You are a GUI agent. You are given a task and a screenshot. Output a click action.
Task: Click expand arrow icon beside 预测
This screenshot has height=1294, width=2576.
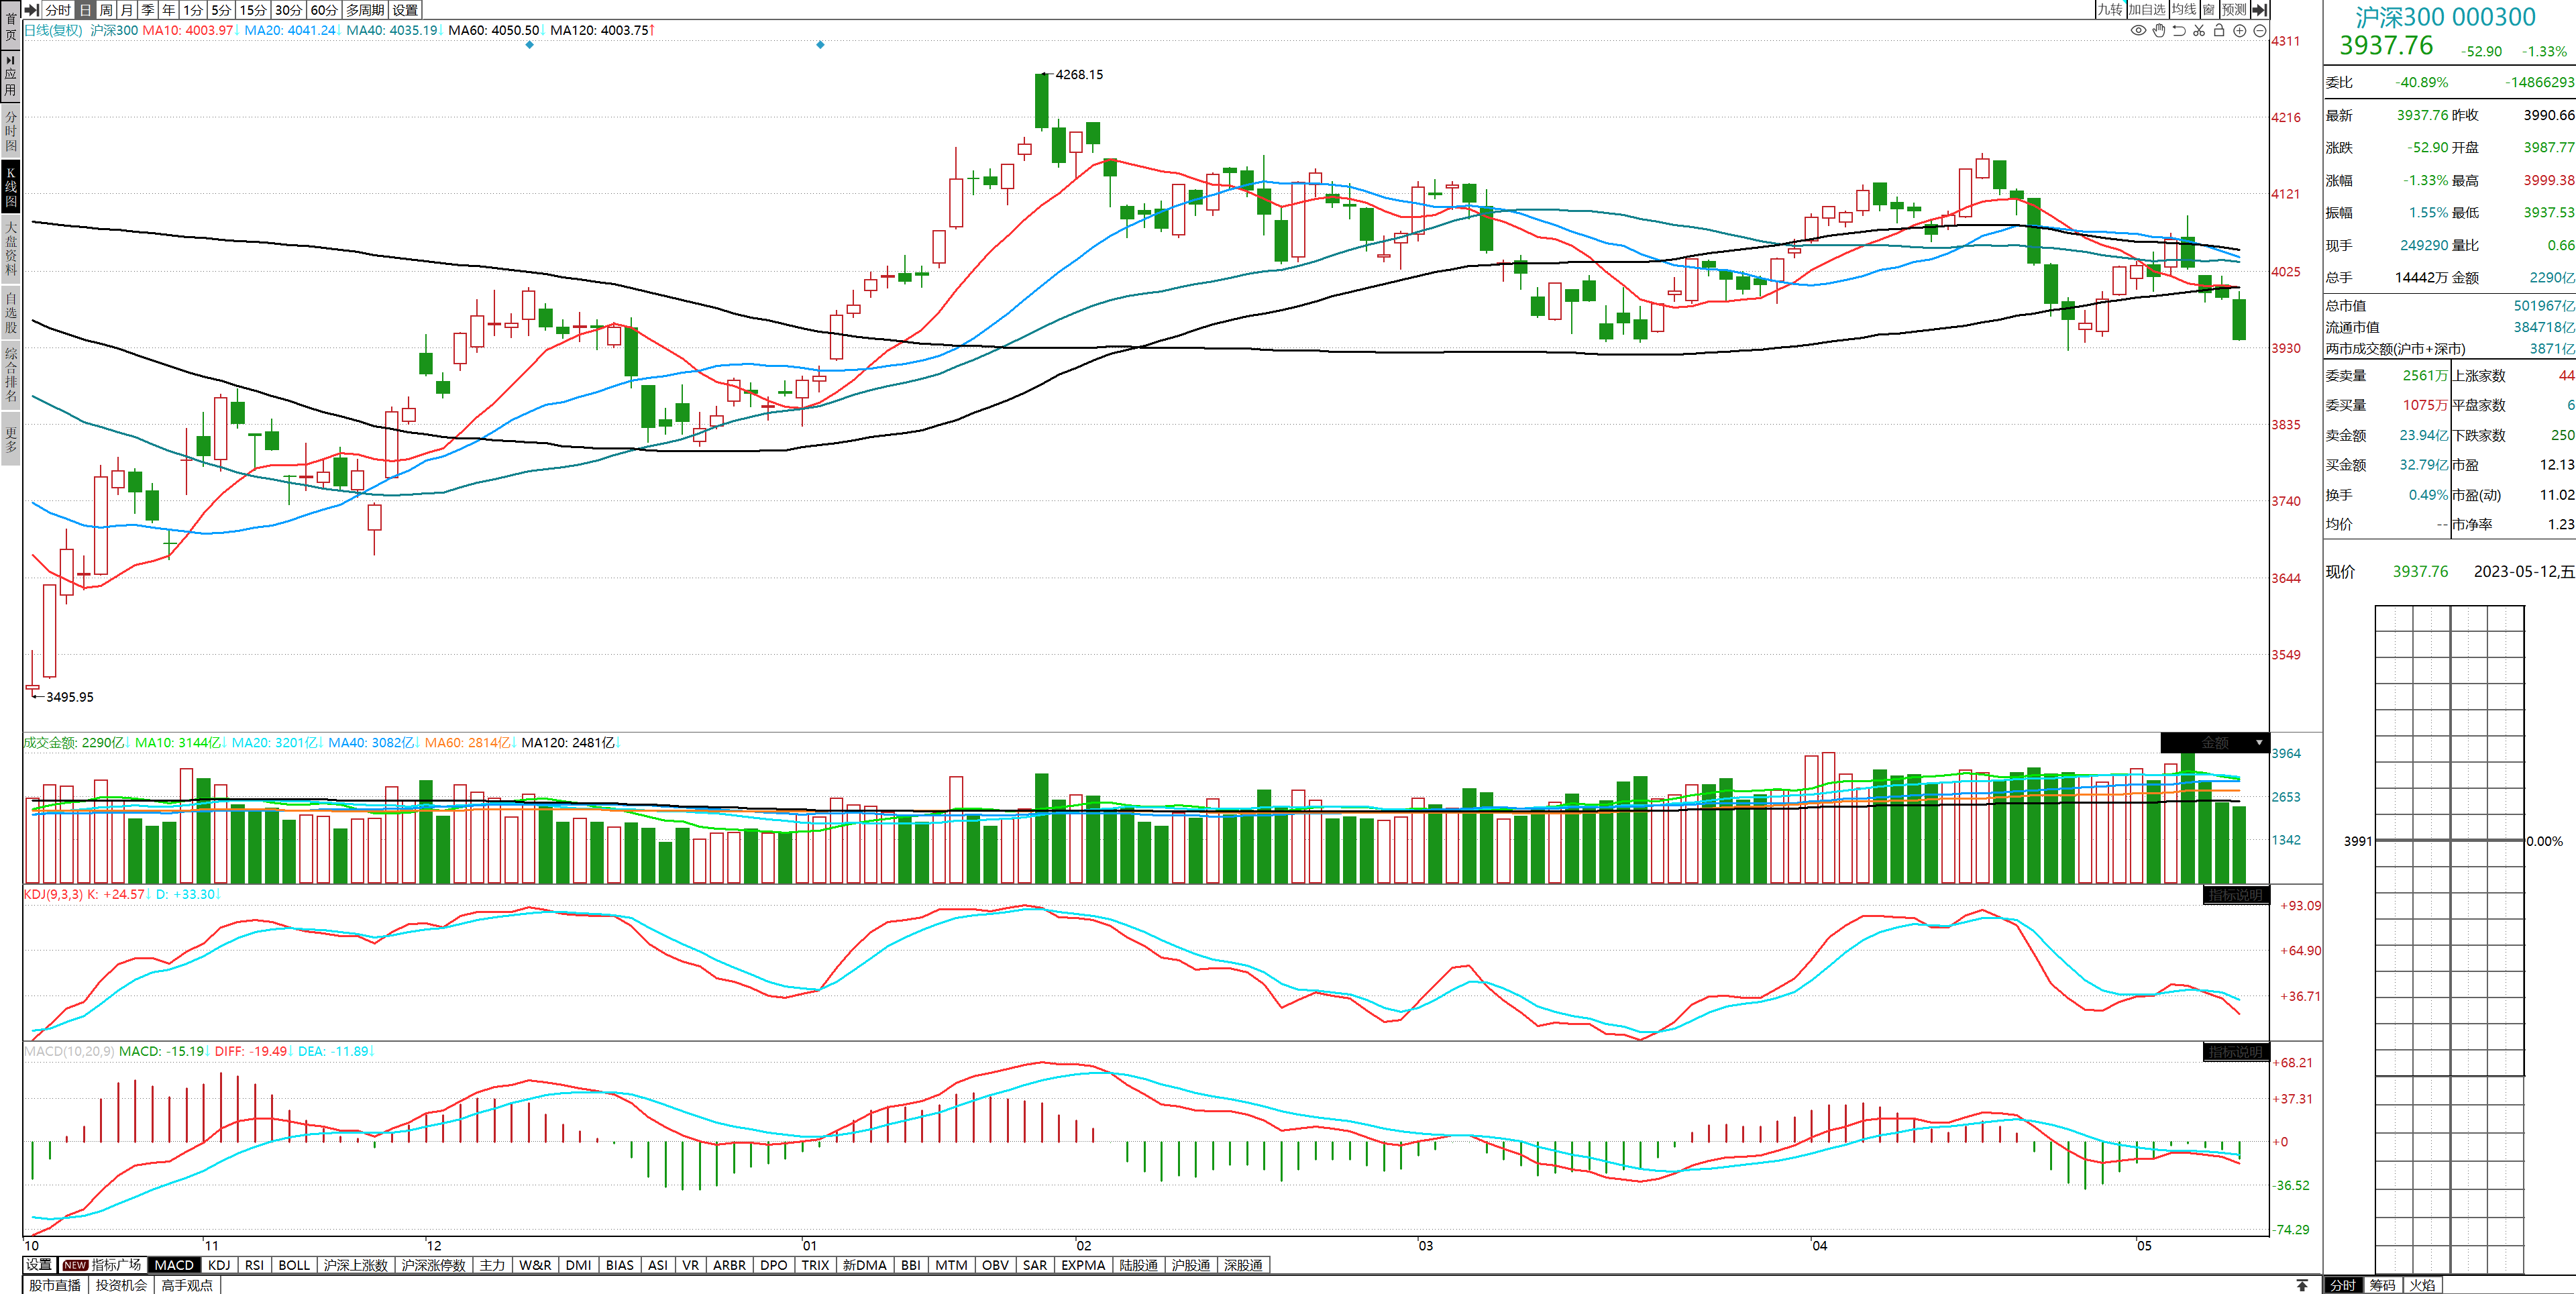pyautogui.click(x=2259, y=9)
